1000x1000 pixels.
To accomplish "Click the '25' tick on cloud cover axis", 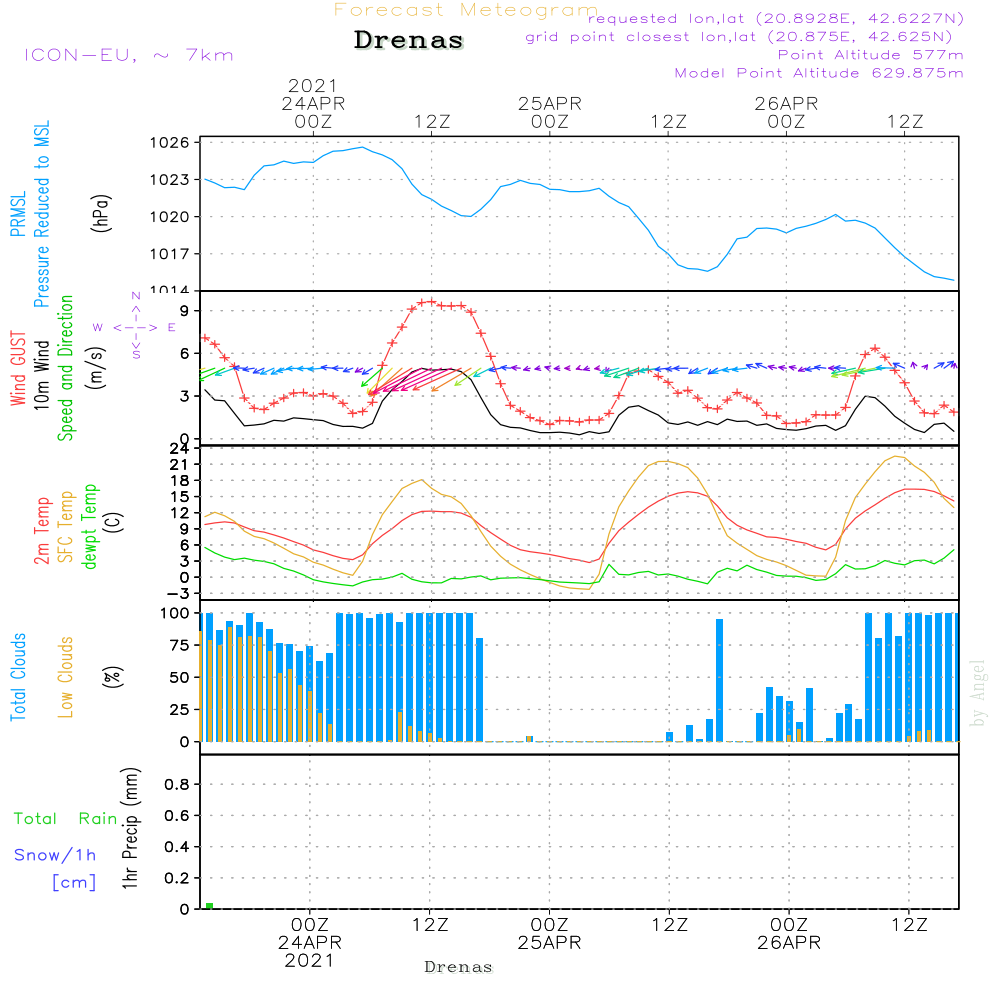I will point(180,709).
